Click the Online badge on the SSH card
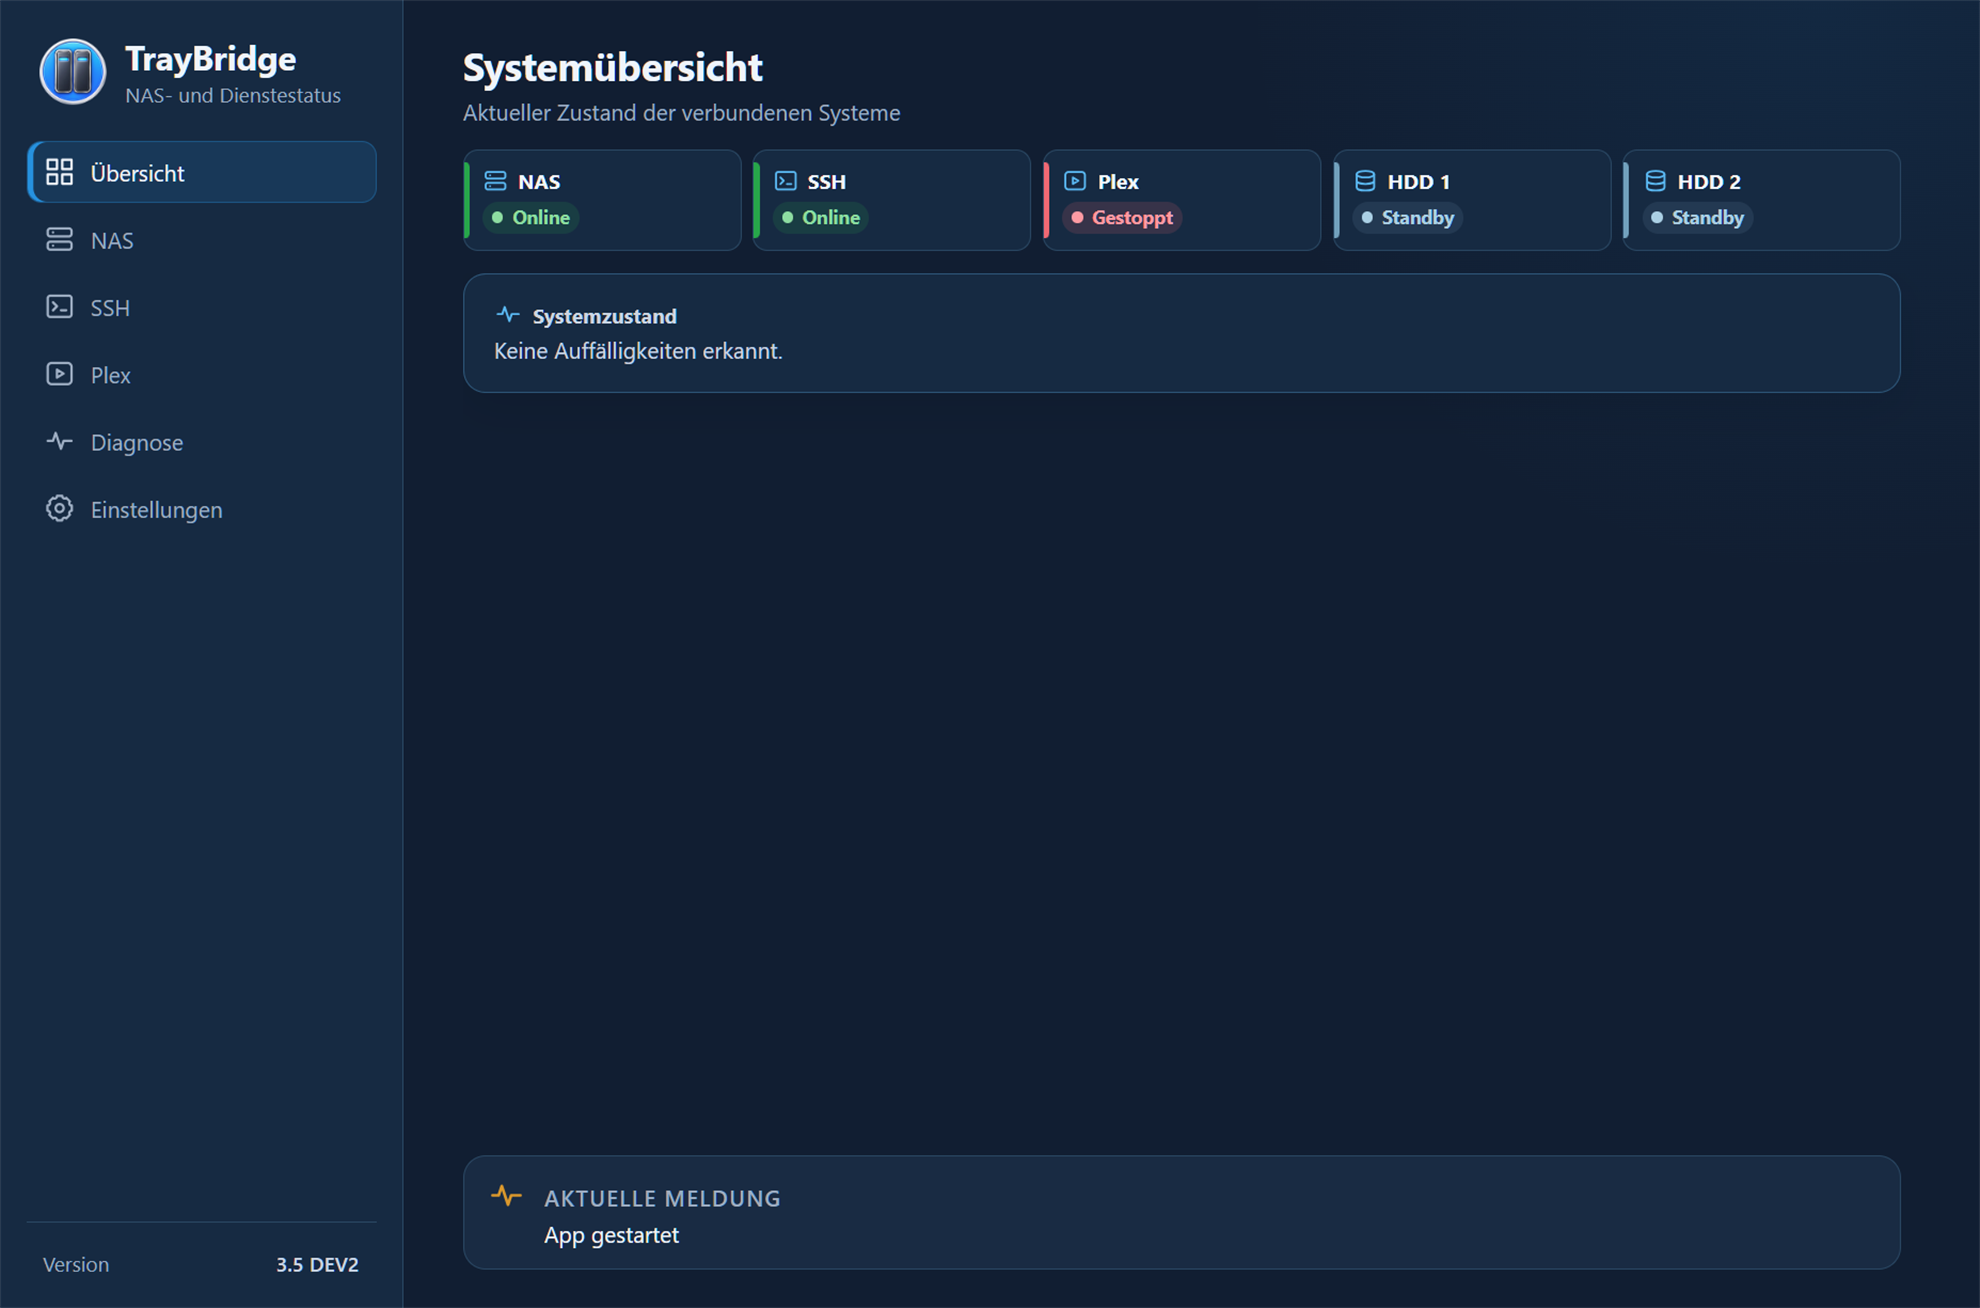 coord(821,217)
